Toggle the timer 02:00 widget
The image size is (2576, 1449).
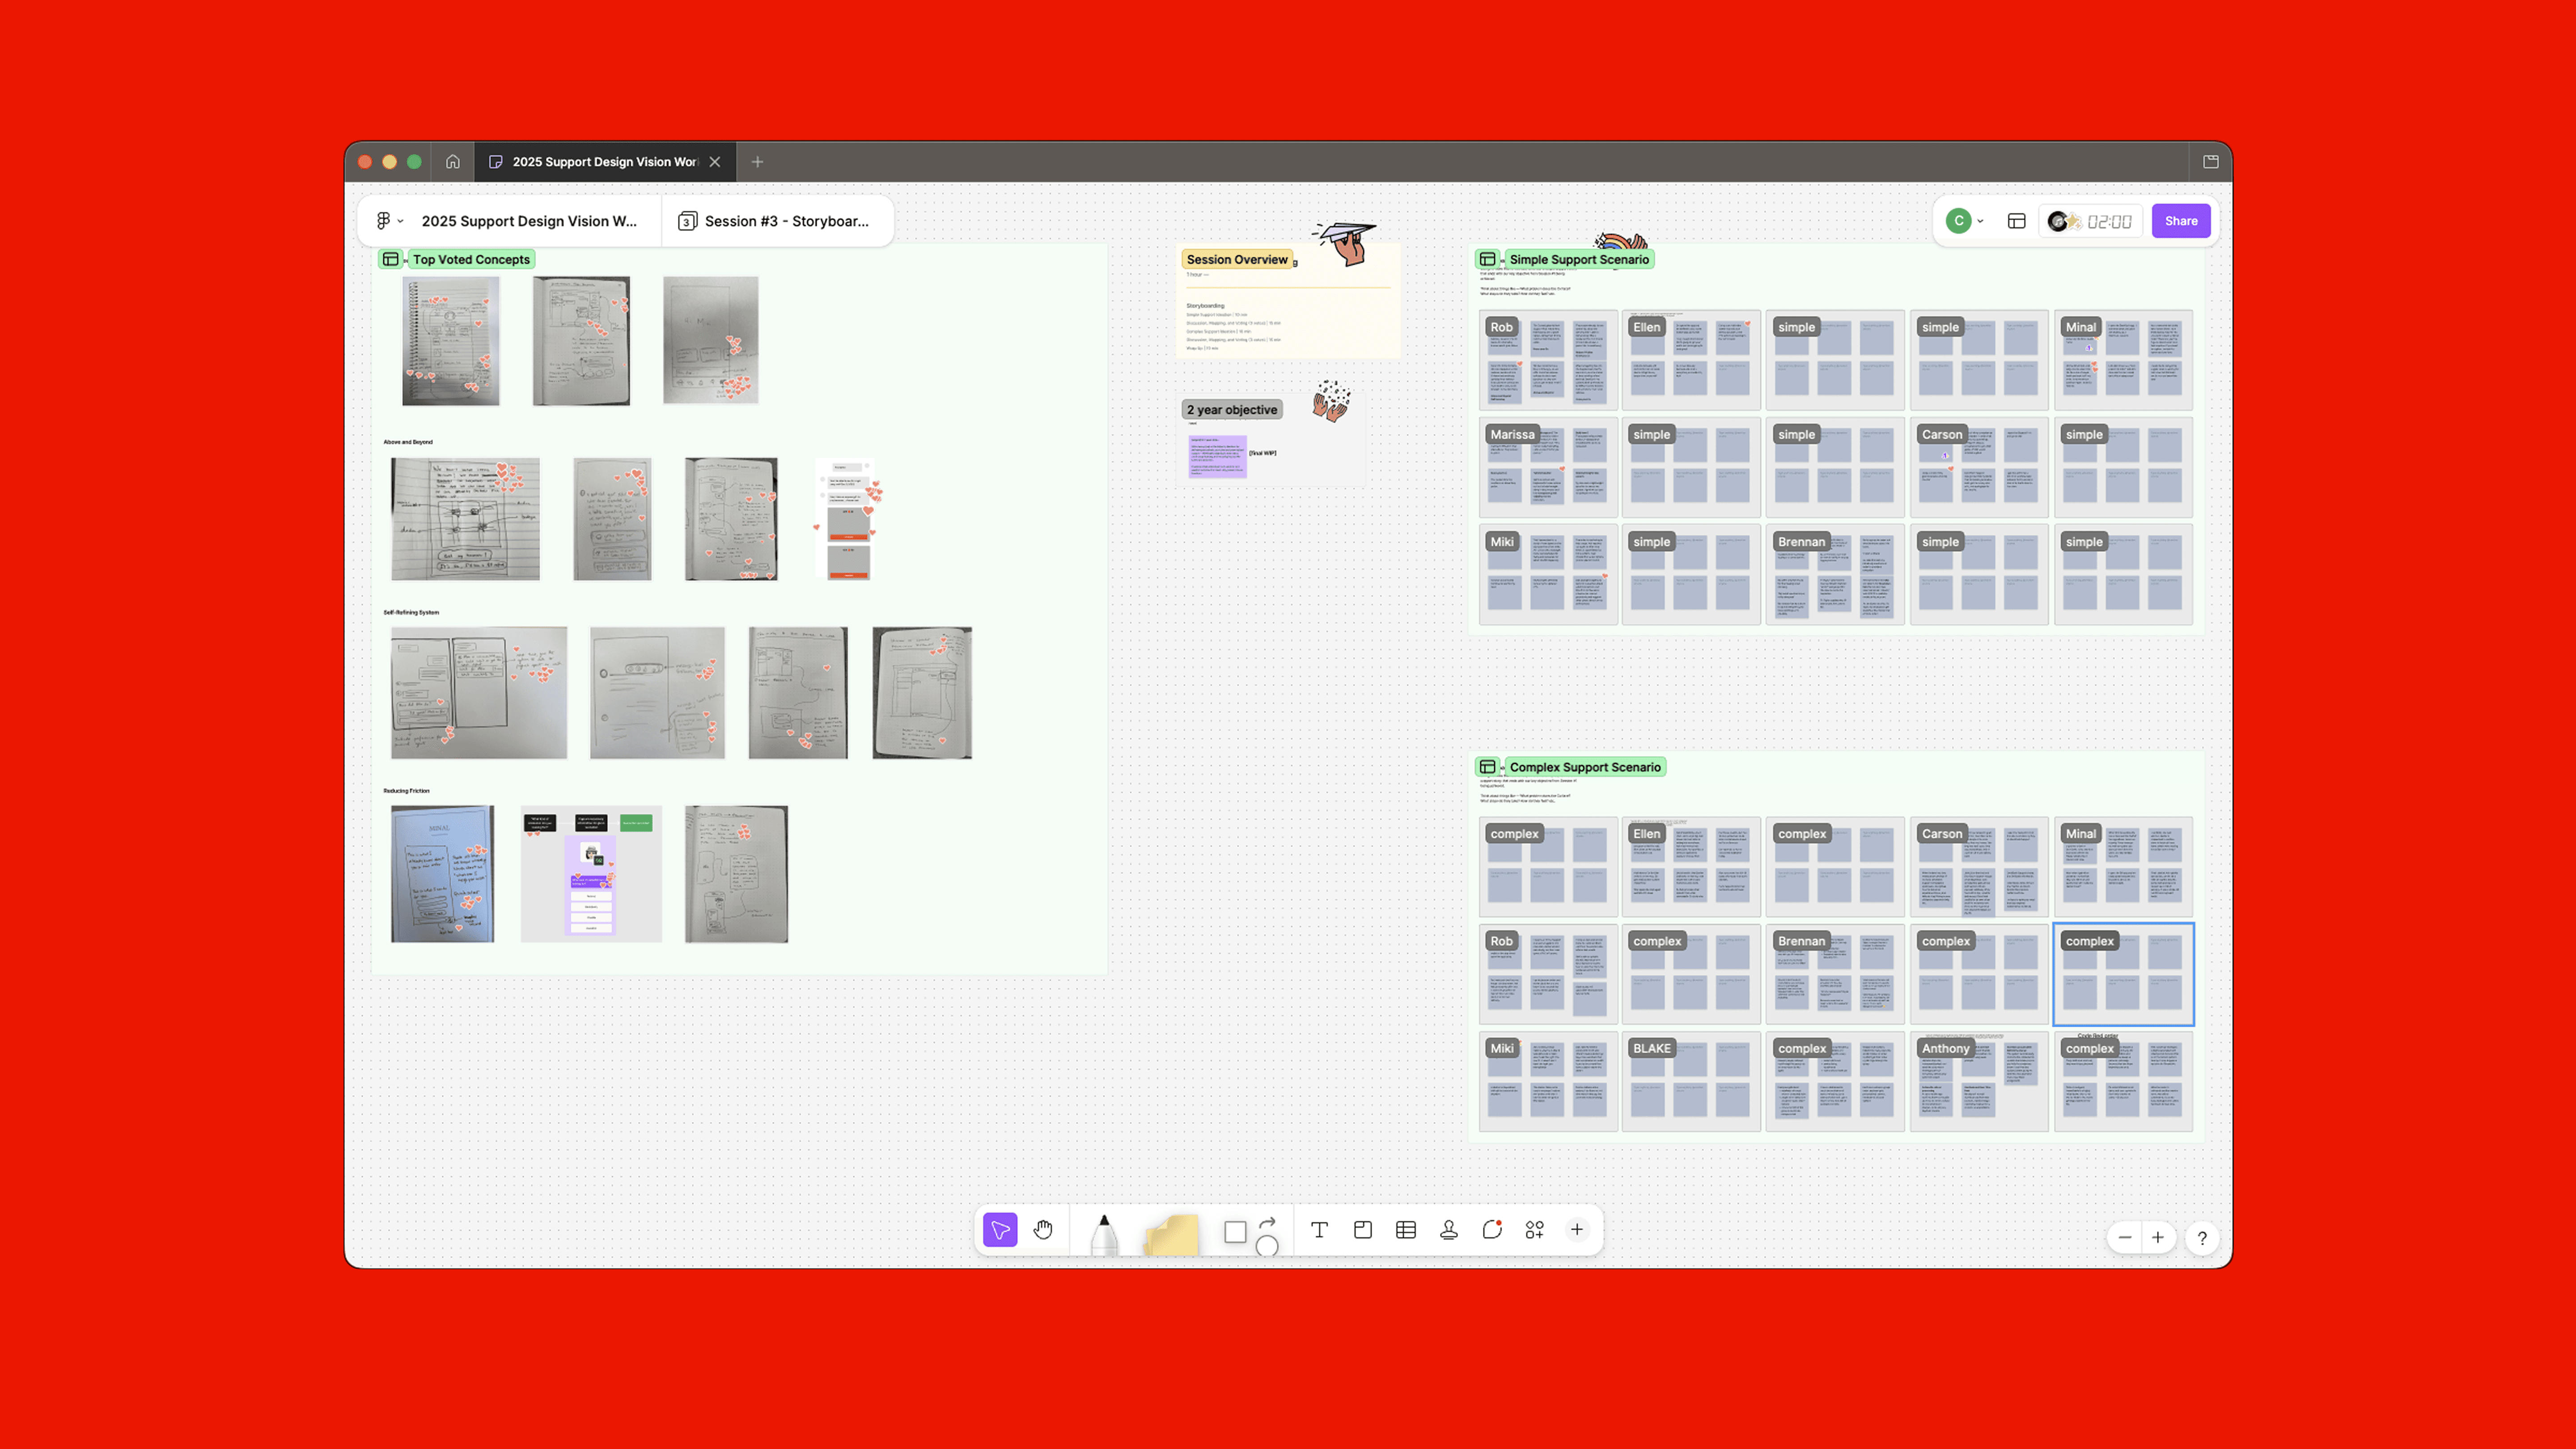pos(2109,221)
